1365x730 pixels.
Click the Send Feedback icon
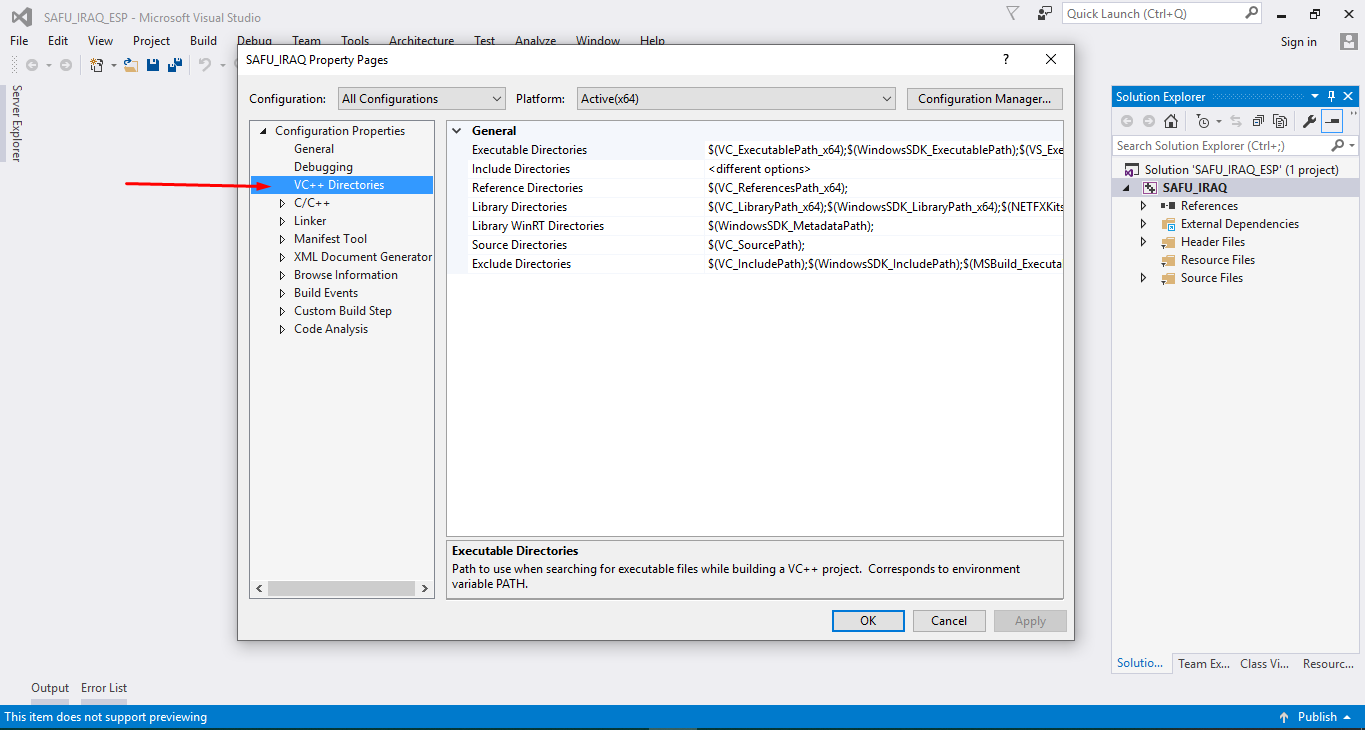click(x=1045, y=13)
